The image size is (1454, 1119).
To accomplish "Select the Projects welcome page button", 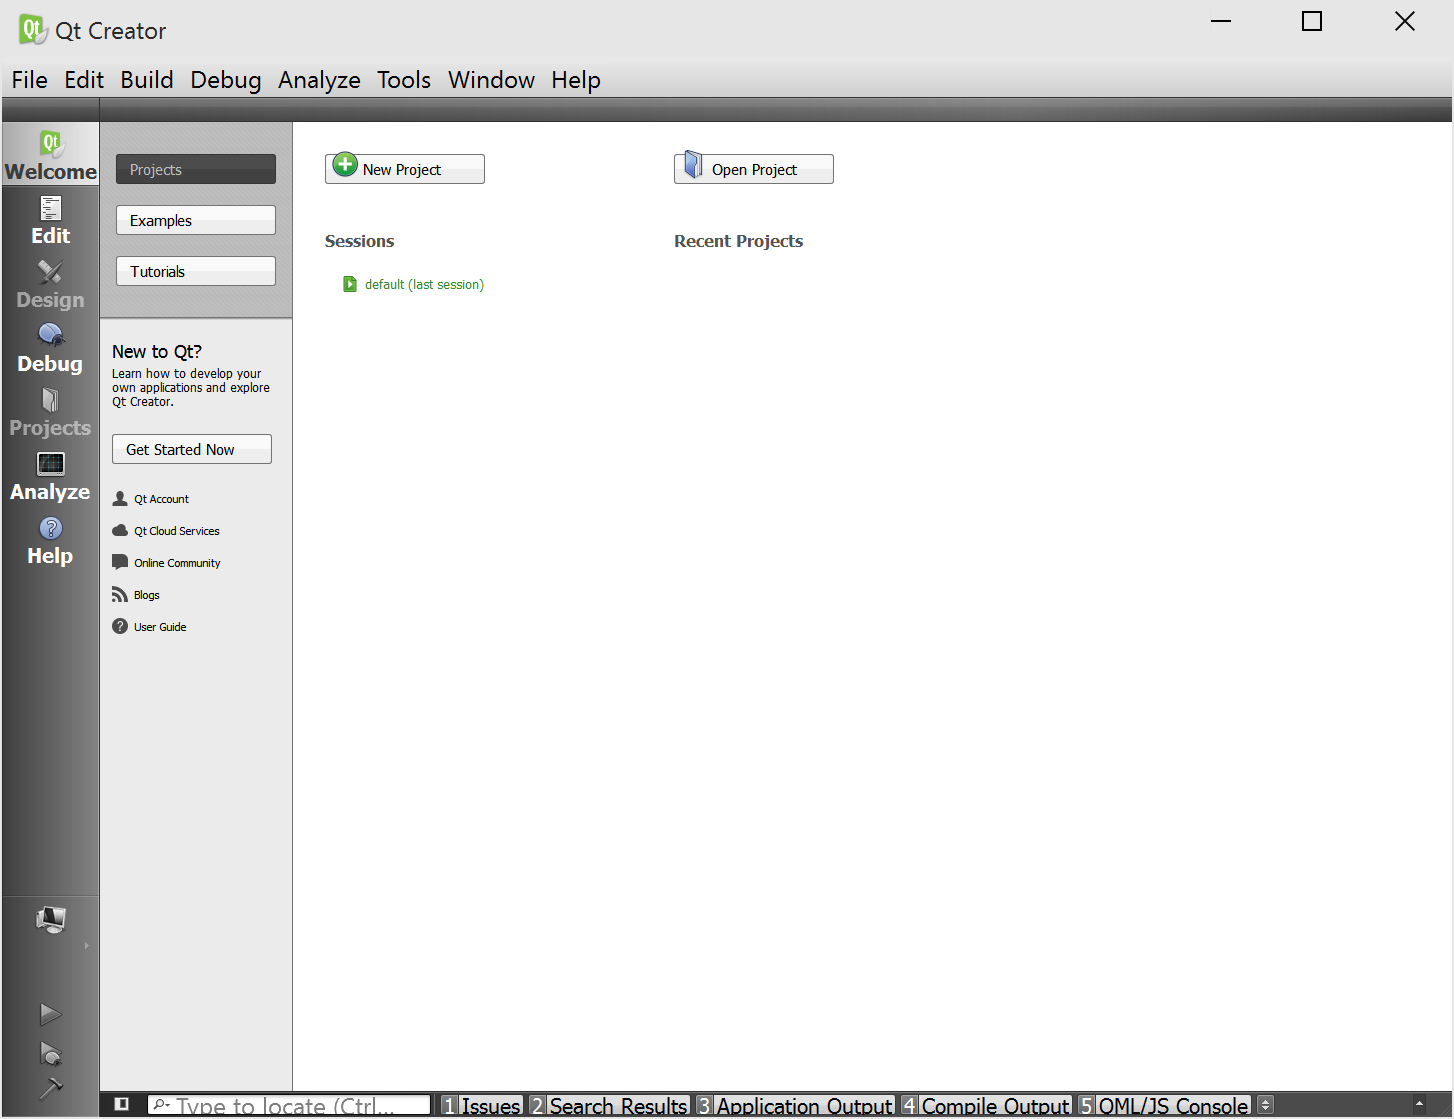I will 196,169.
